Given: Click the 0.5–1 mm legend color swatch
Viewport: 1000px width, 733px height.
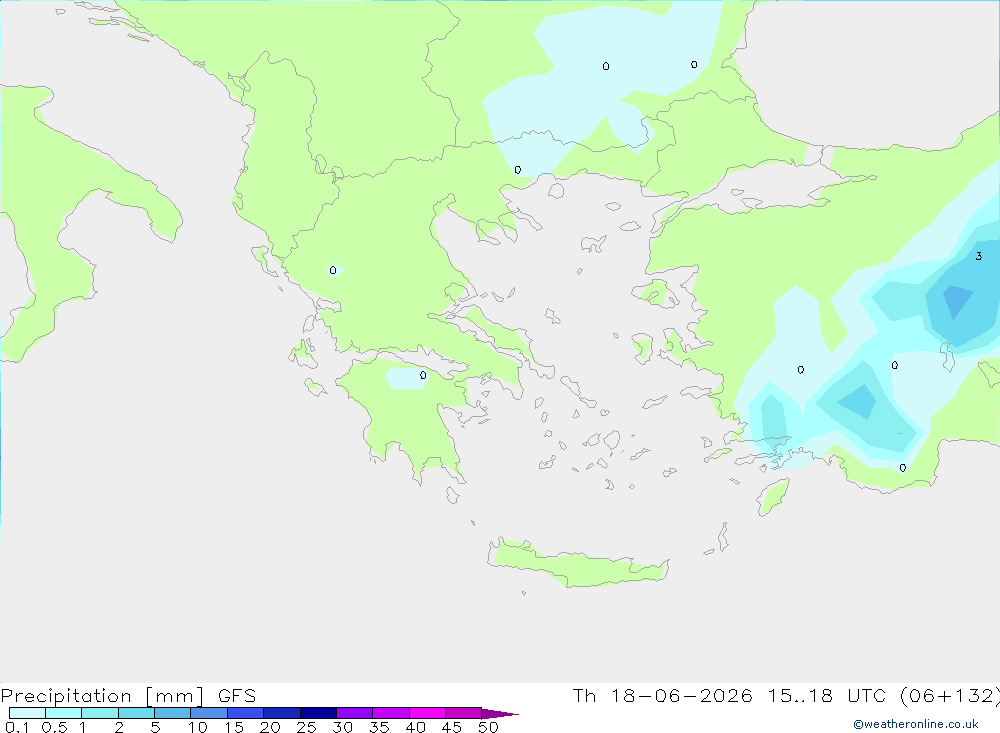Looking at the screenshot, I should tap(64, 713).
